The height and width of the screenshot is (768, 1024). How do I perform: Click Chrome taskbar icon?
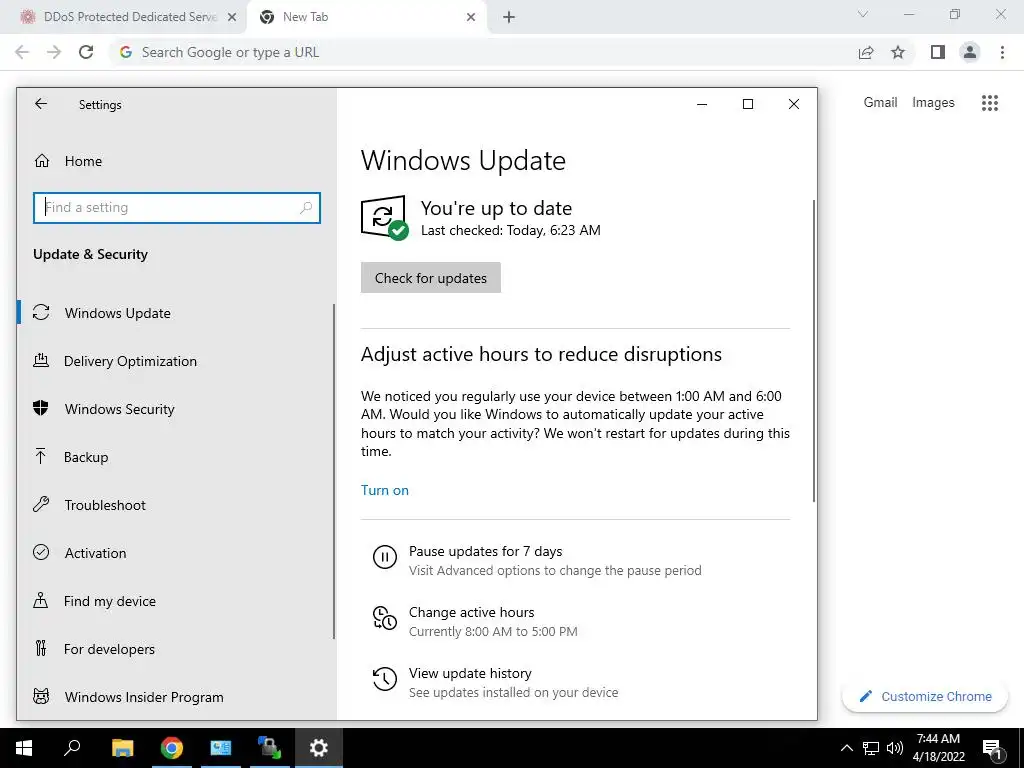click(171, 748)
